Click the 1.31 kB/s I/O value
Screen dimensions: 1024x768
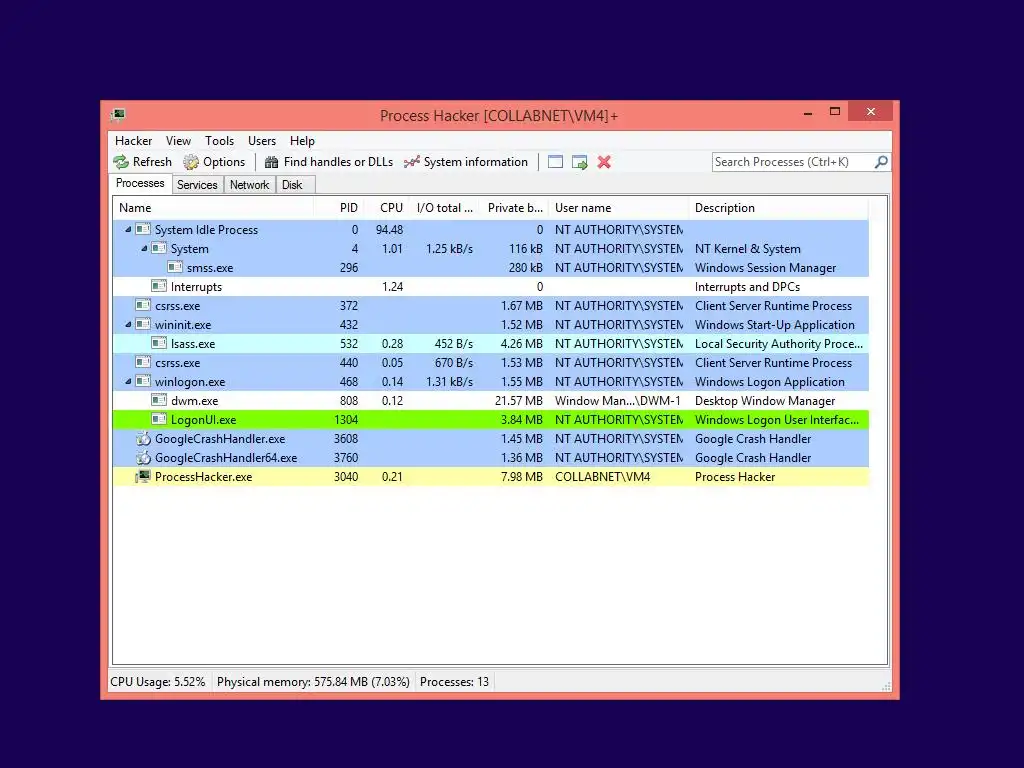tap(449, 381)
